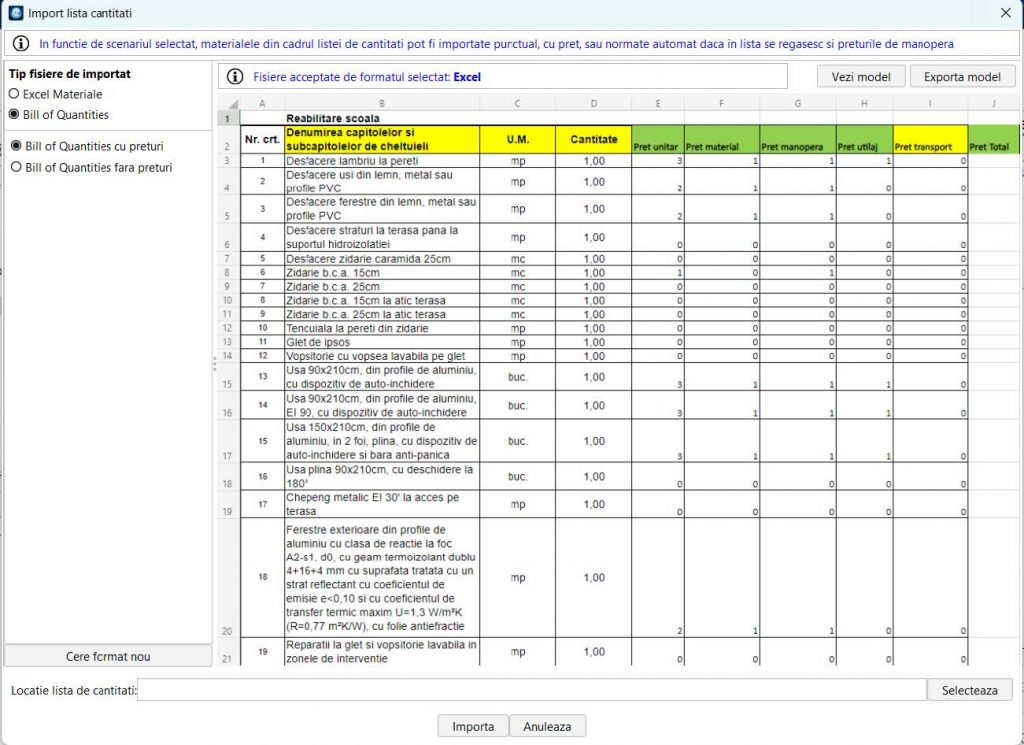This screenshot has height=745, width=1024.
Task: Click the 'Desfacere lambriu la pereti' cell
Action: coord(382,161)
